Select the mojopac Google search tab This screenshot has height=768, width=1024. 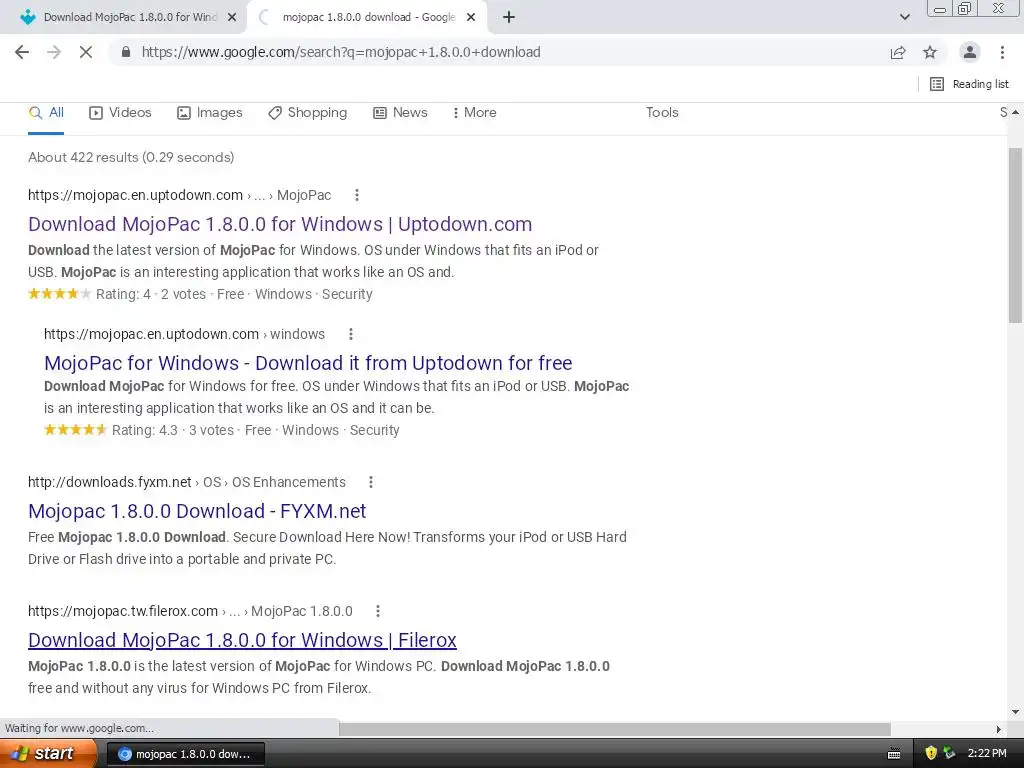pos(366,18)
